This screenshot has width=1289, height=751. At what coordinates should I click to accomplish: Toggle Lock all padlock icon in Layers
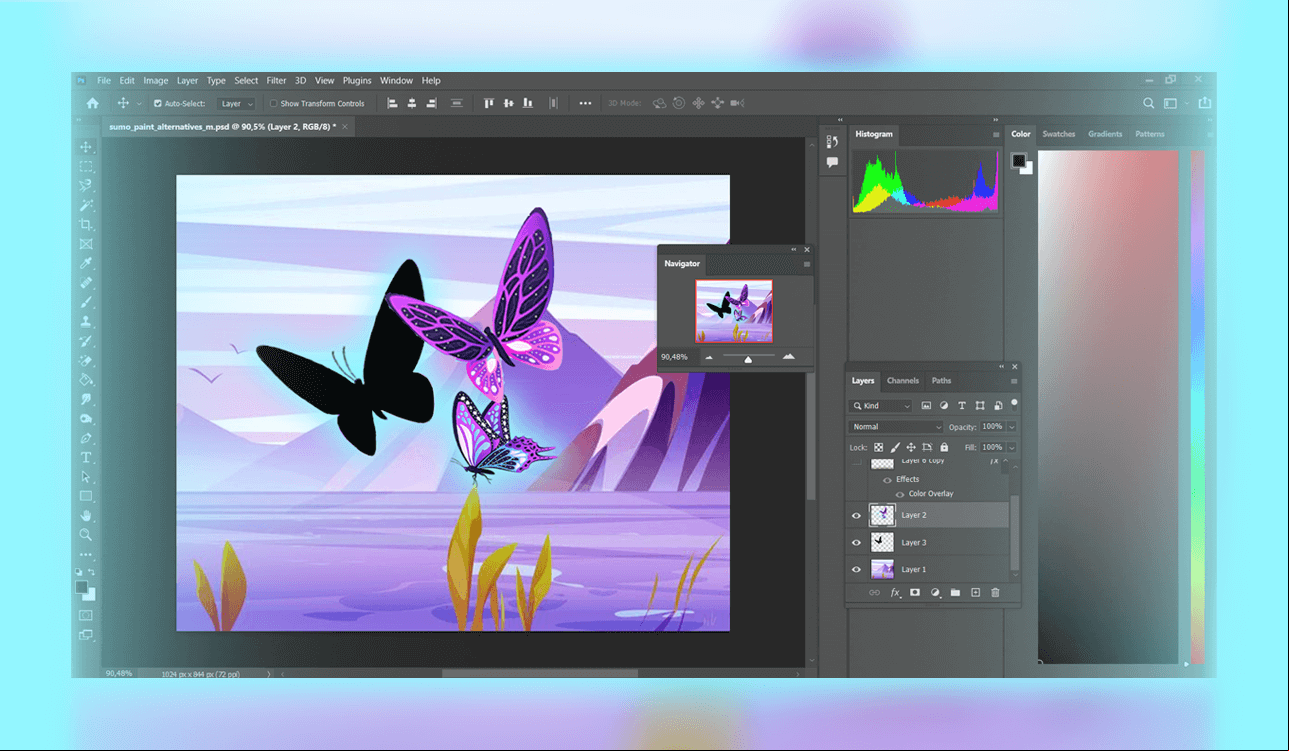(944, 447)
